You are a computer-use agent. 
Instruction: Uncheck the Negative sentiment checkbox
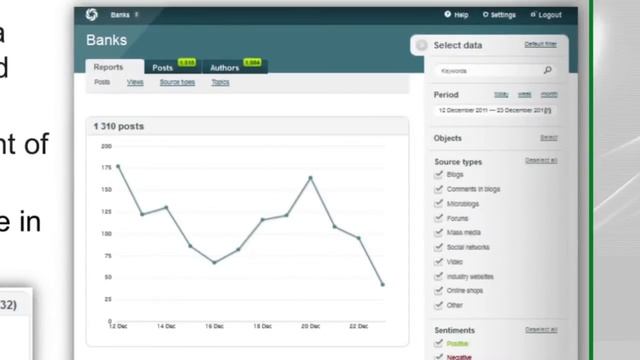(x=439, y=357)
